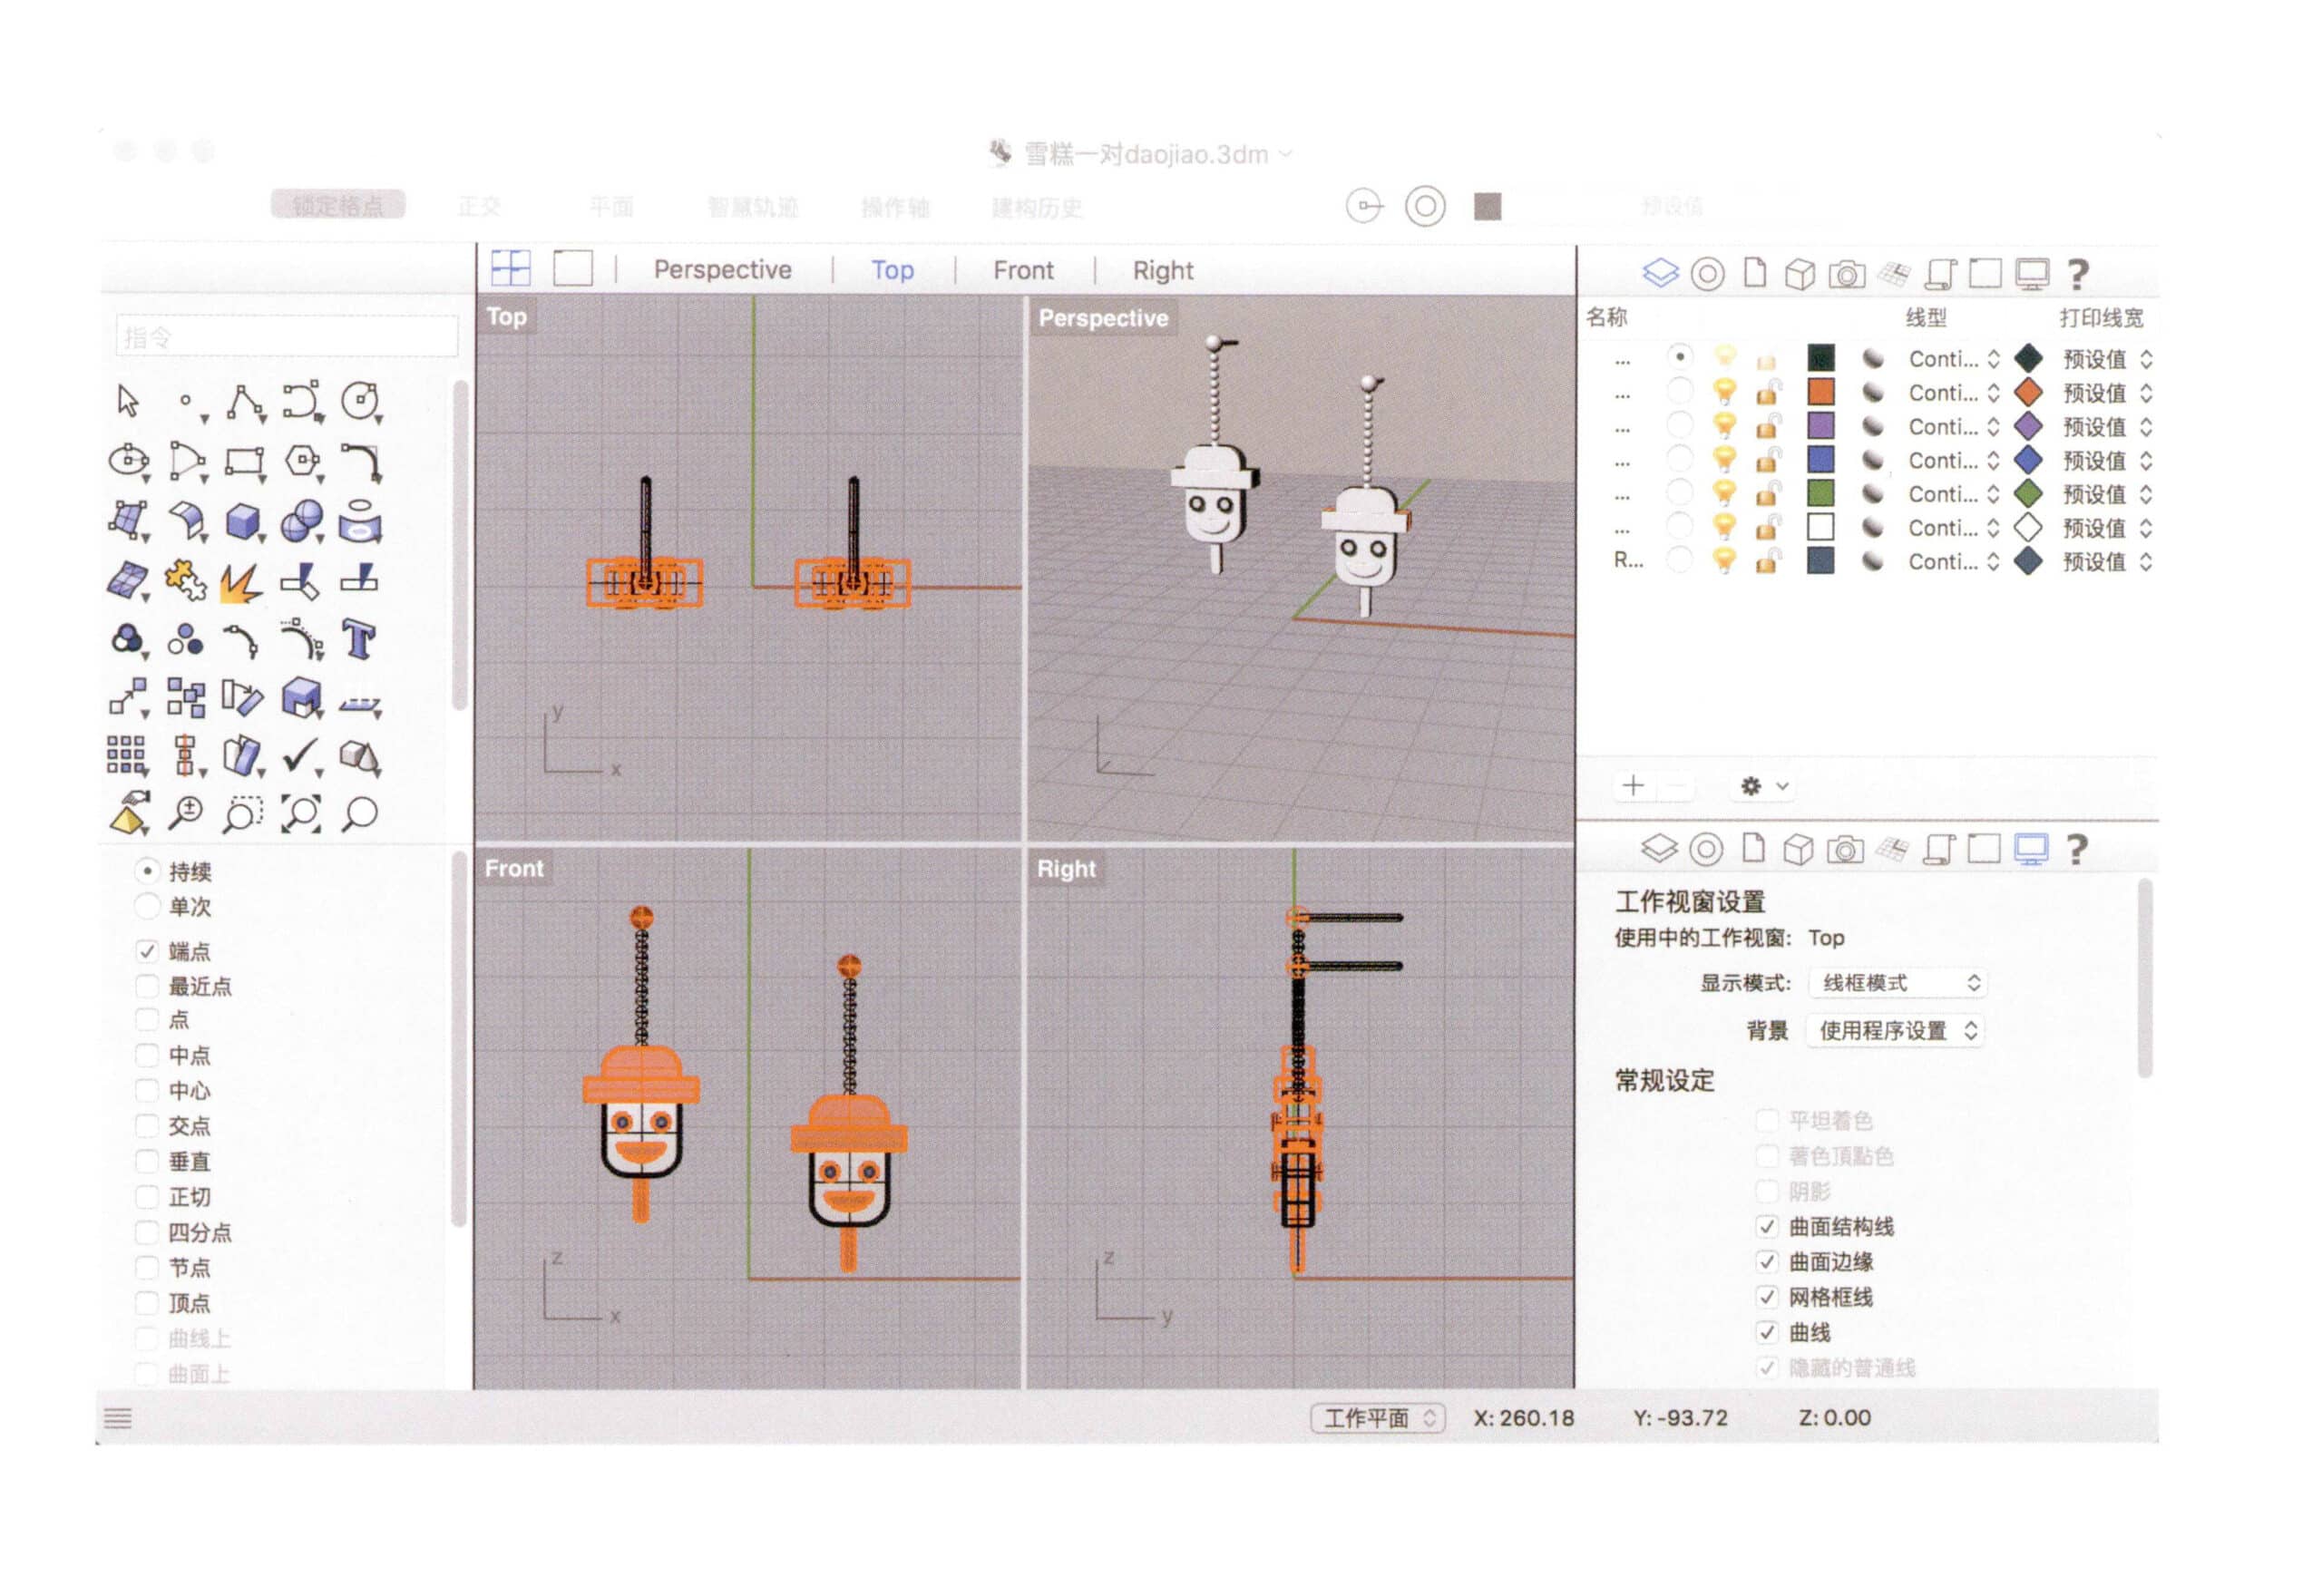The height and width of the screenshot is (1596, 2322).
Task: Enable the 中点 (midpoint) osnap checkbox
Action: point(147,1056)
